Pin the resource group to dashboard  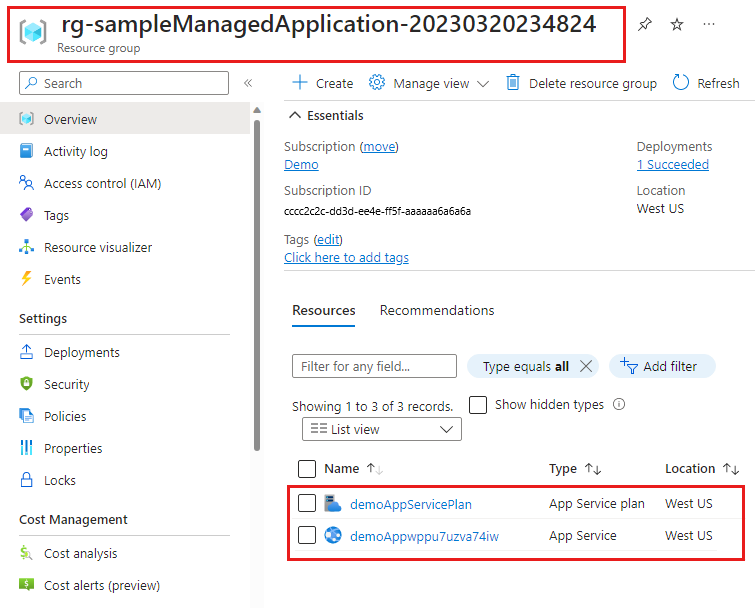point(645,25)
